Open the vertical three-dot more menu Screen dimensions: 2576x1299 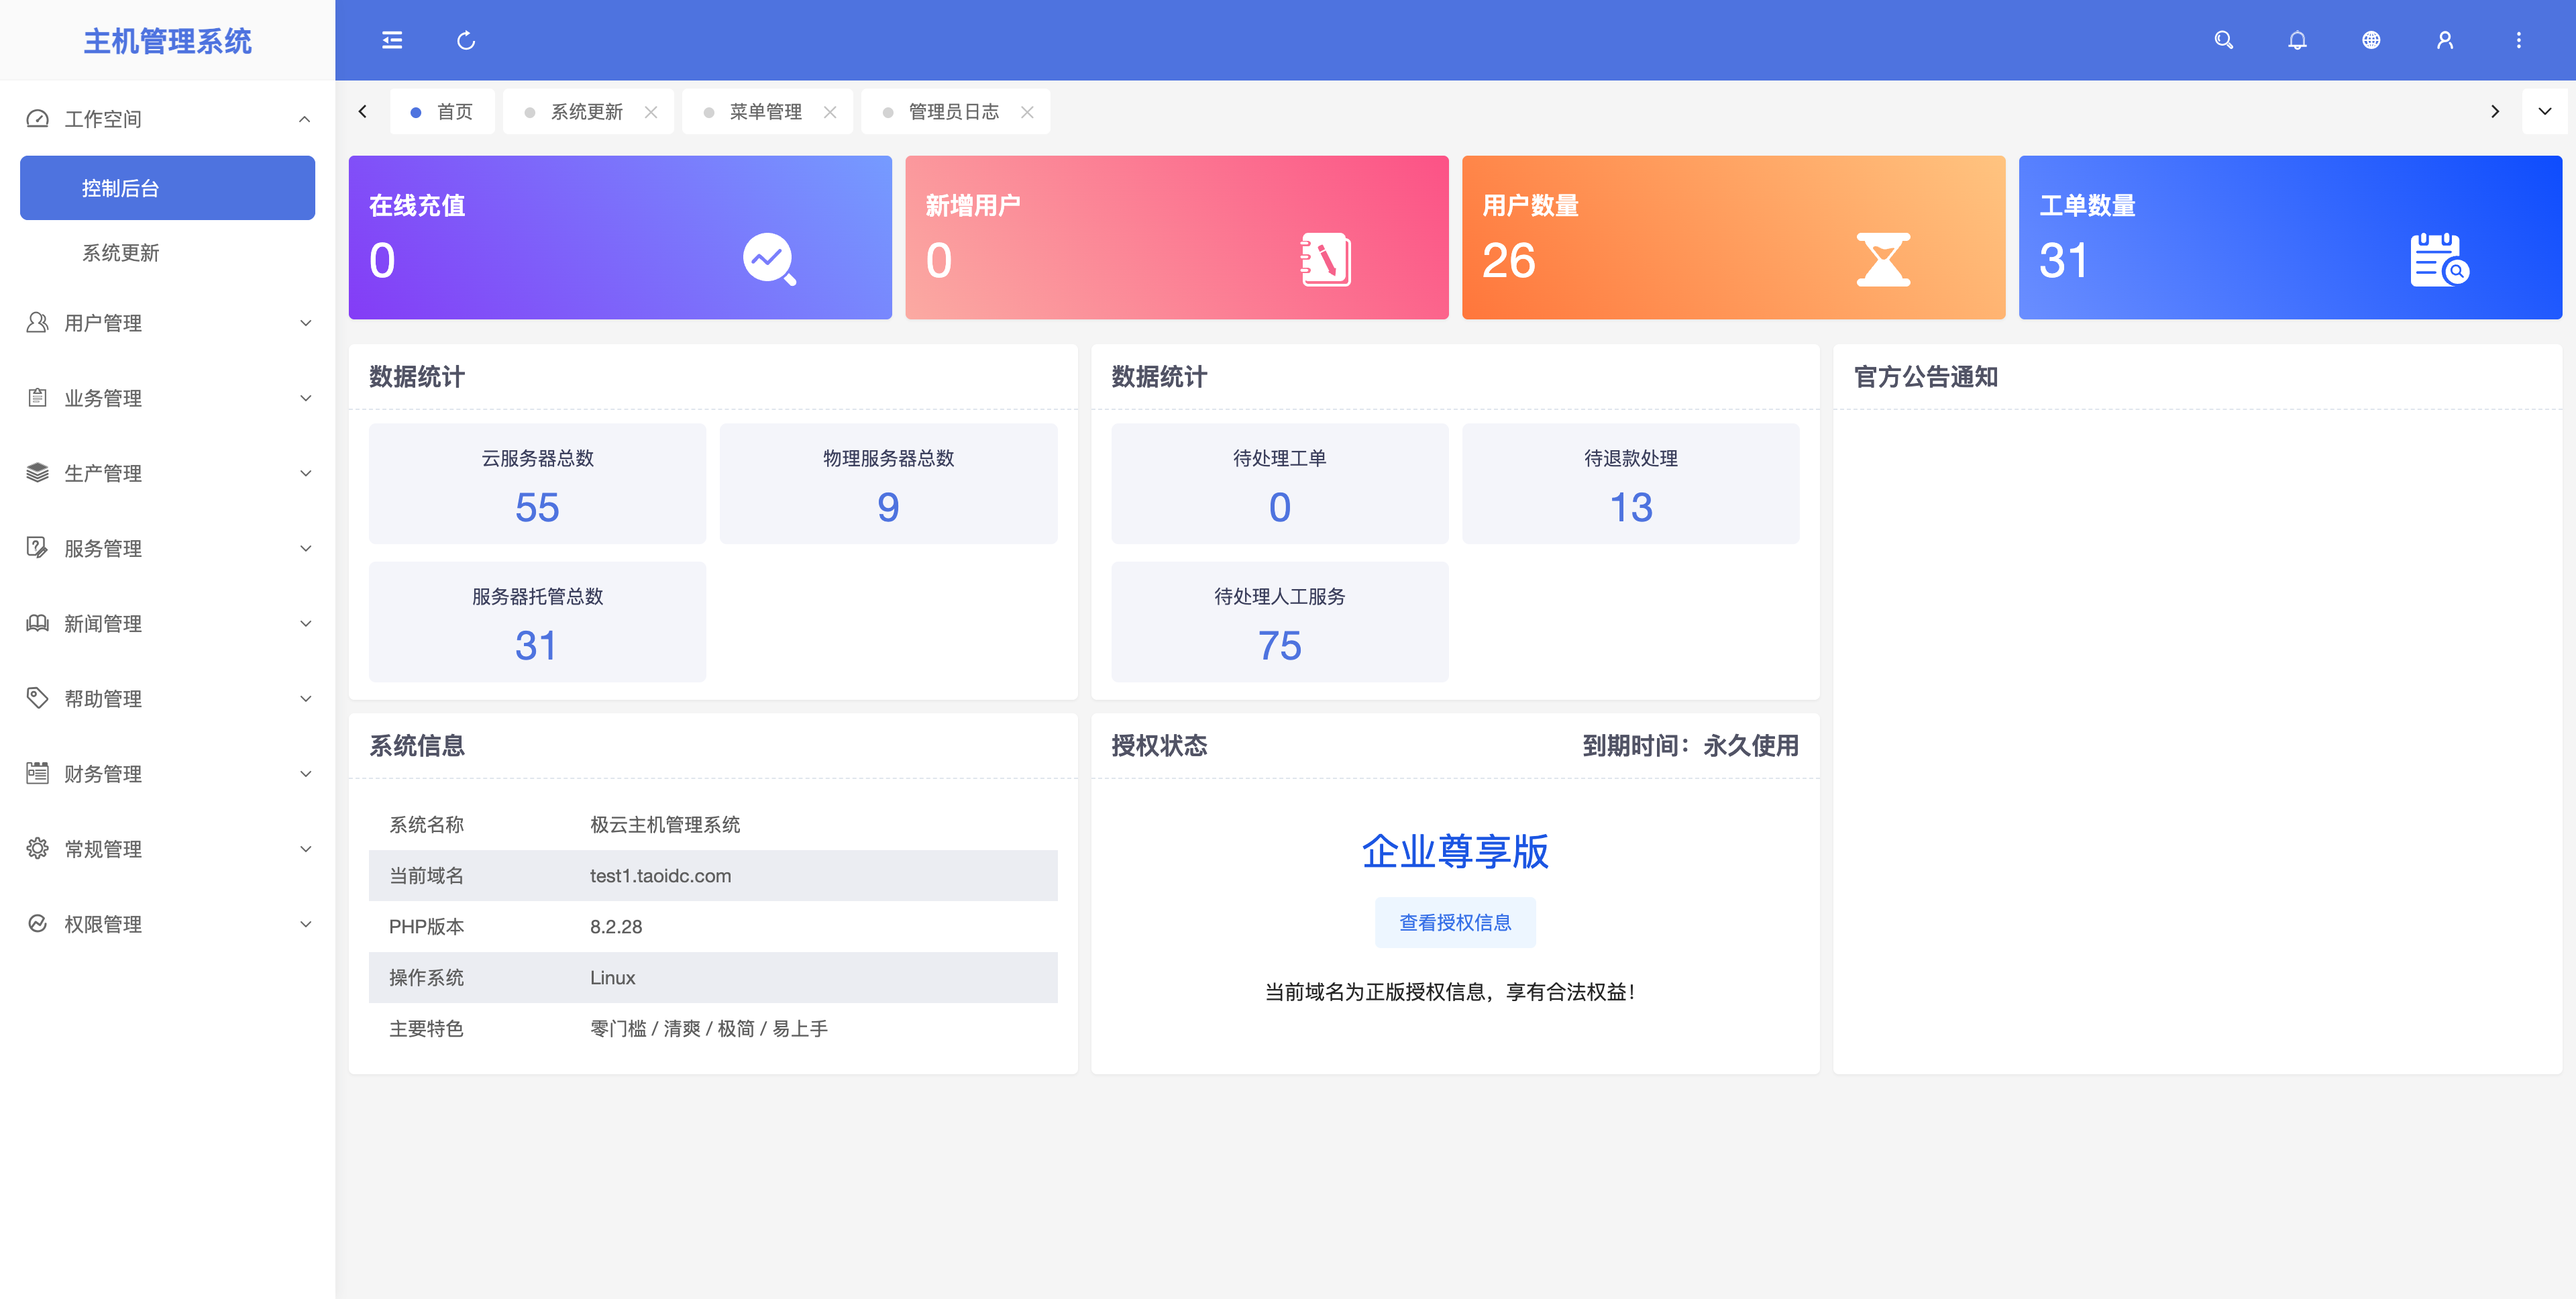(x=2519, y=40)
